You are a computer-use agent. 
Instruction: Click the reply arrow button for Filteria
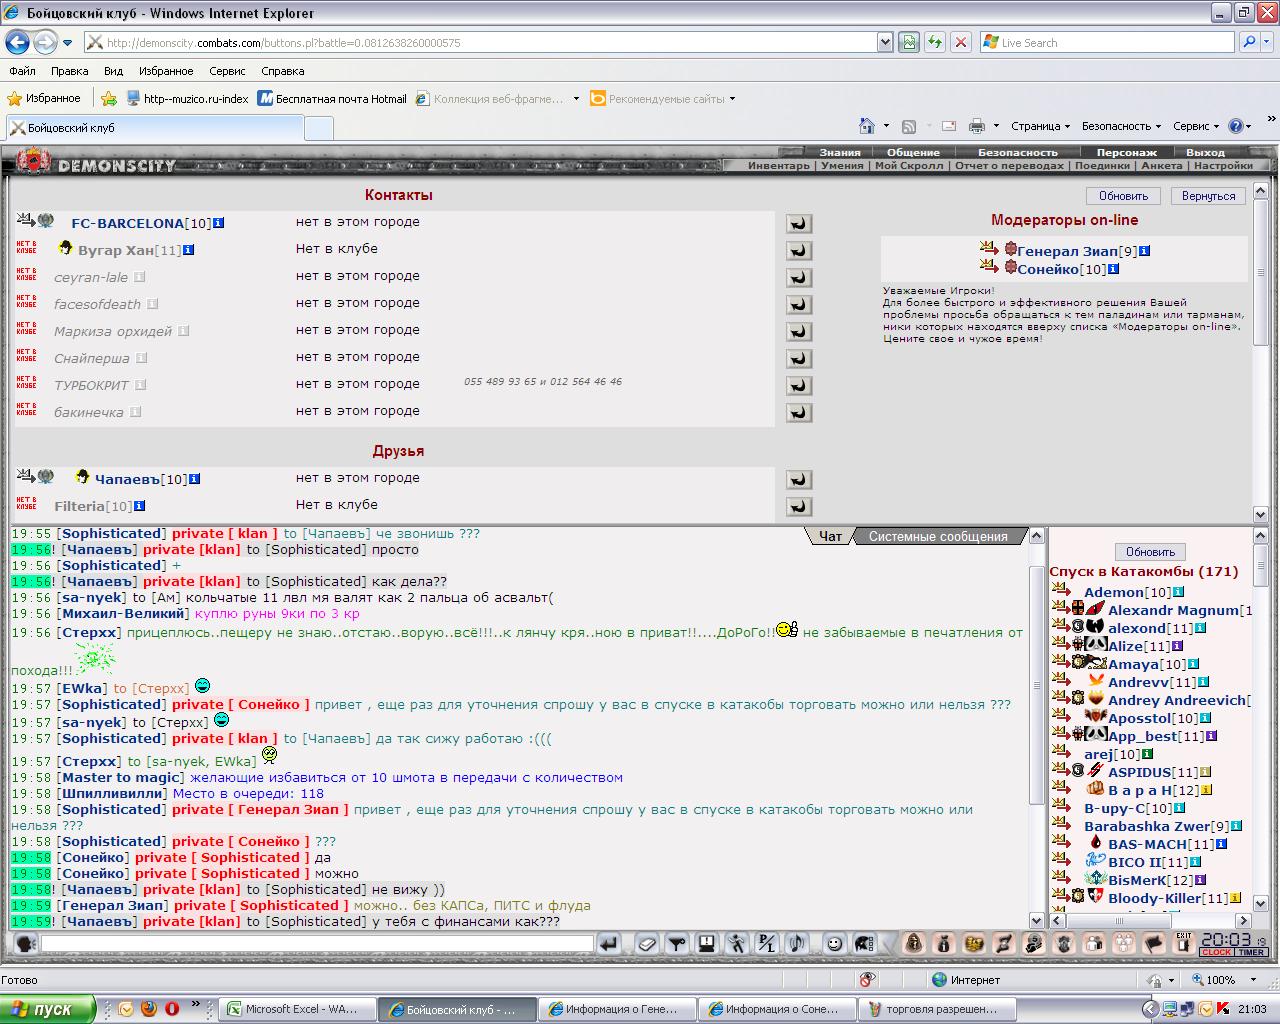point(798,507)
